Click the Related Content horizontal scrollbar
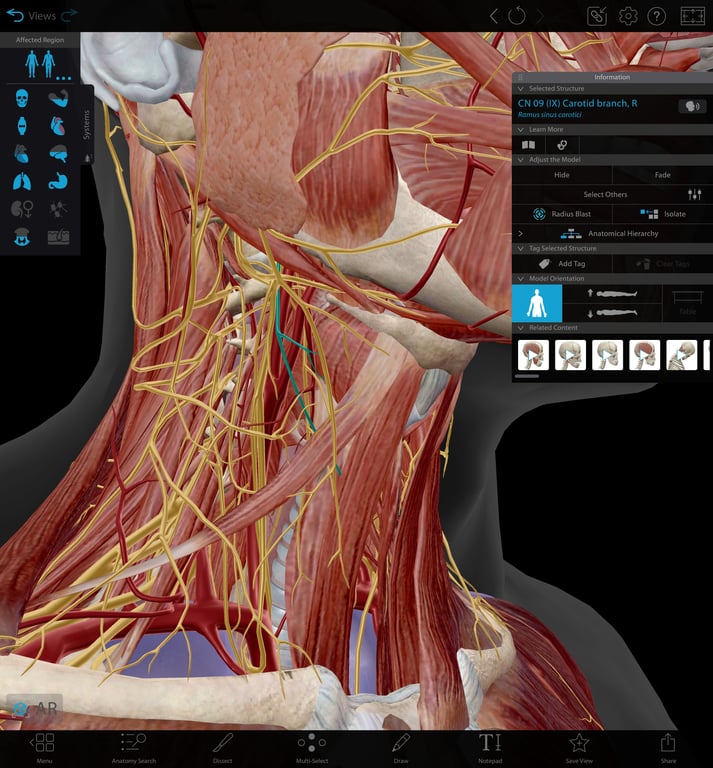 click(x=527, y=376)
